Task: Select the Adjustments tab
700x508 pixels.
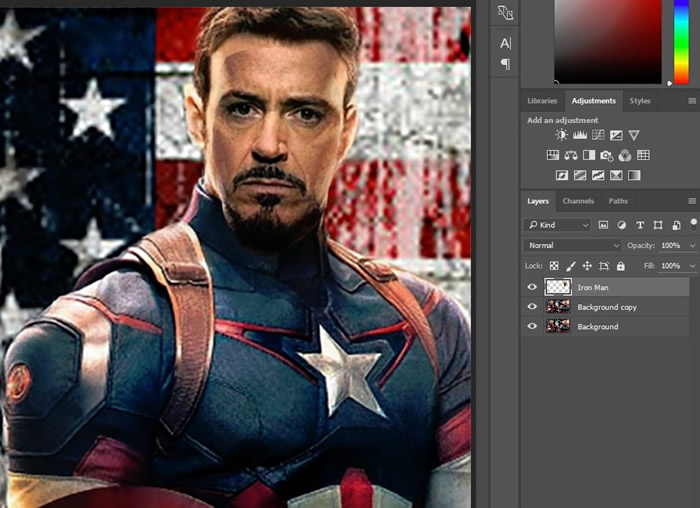Action: point(594,101)
